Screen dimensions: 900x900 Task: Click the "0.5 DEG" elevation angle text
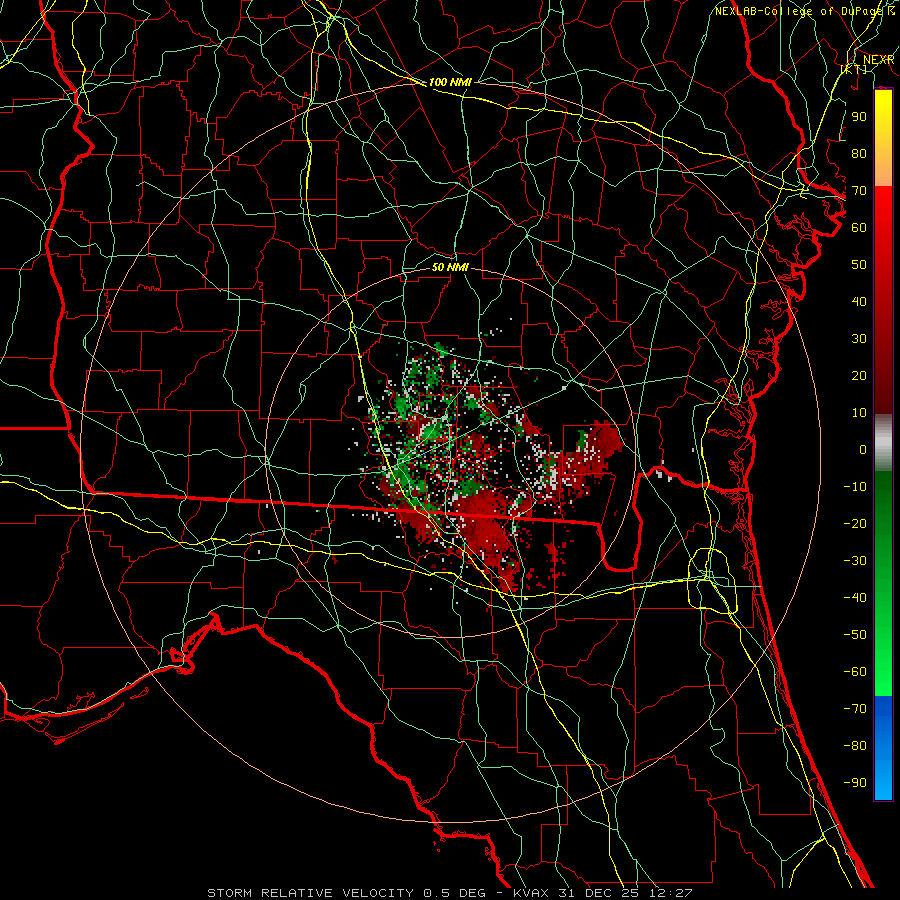tap(454, 893)
